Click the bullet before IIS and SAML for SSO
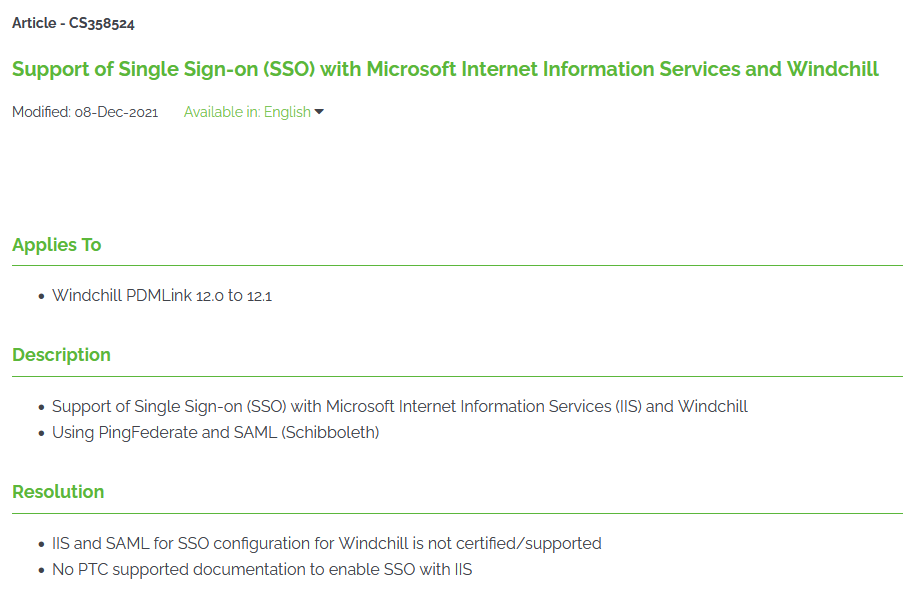 point(41,545)
